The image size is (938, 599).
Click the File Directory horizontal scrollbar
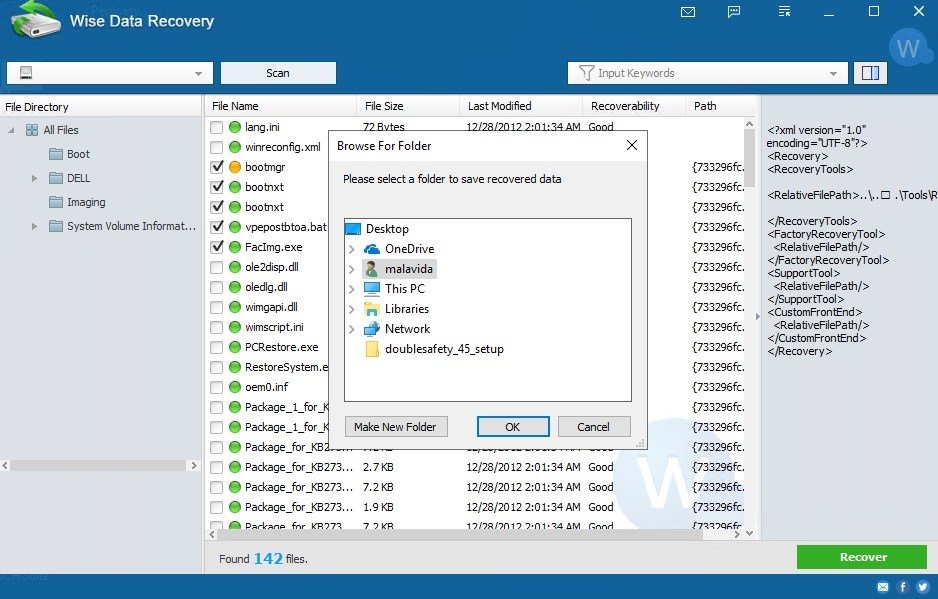[99, 465]
